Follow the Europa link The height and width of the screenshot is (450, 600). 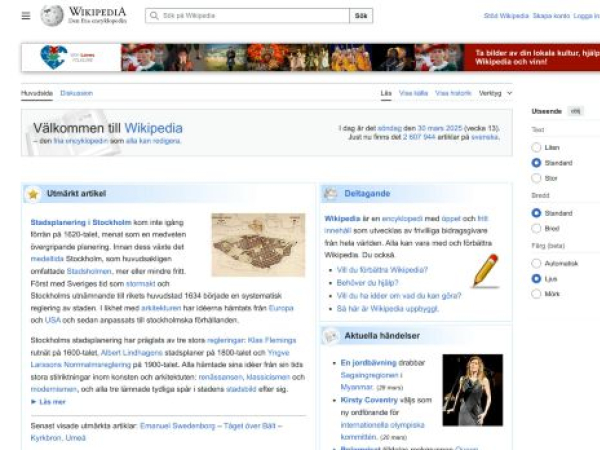(281, 308)
